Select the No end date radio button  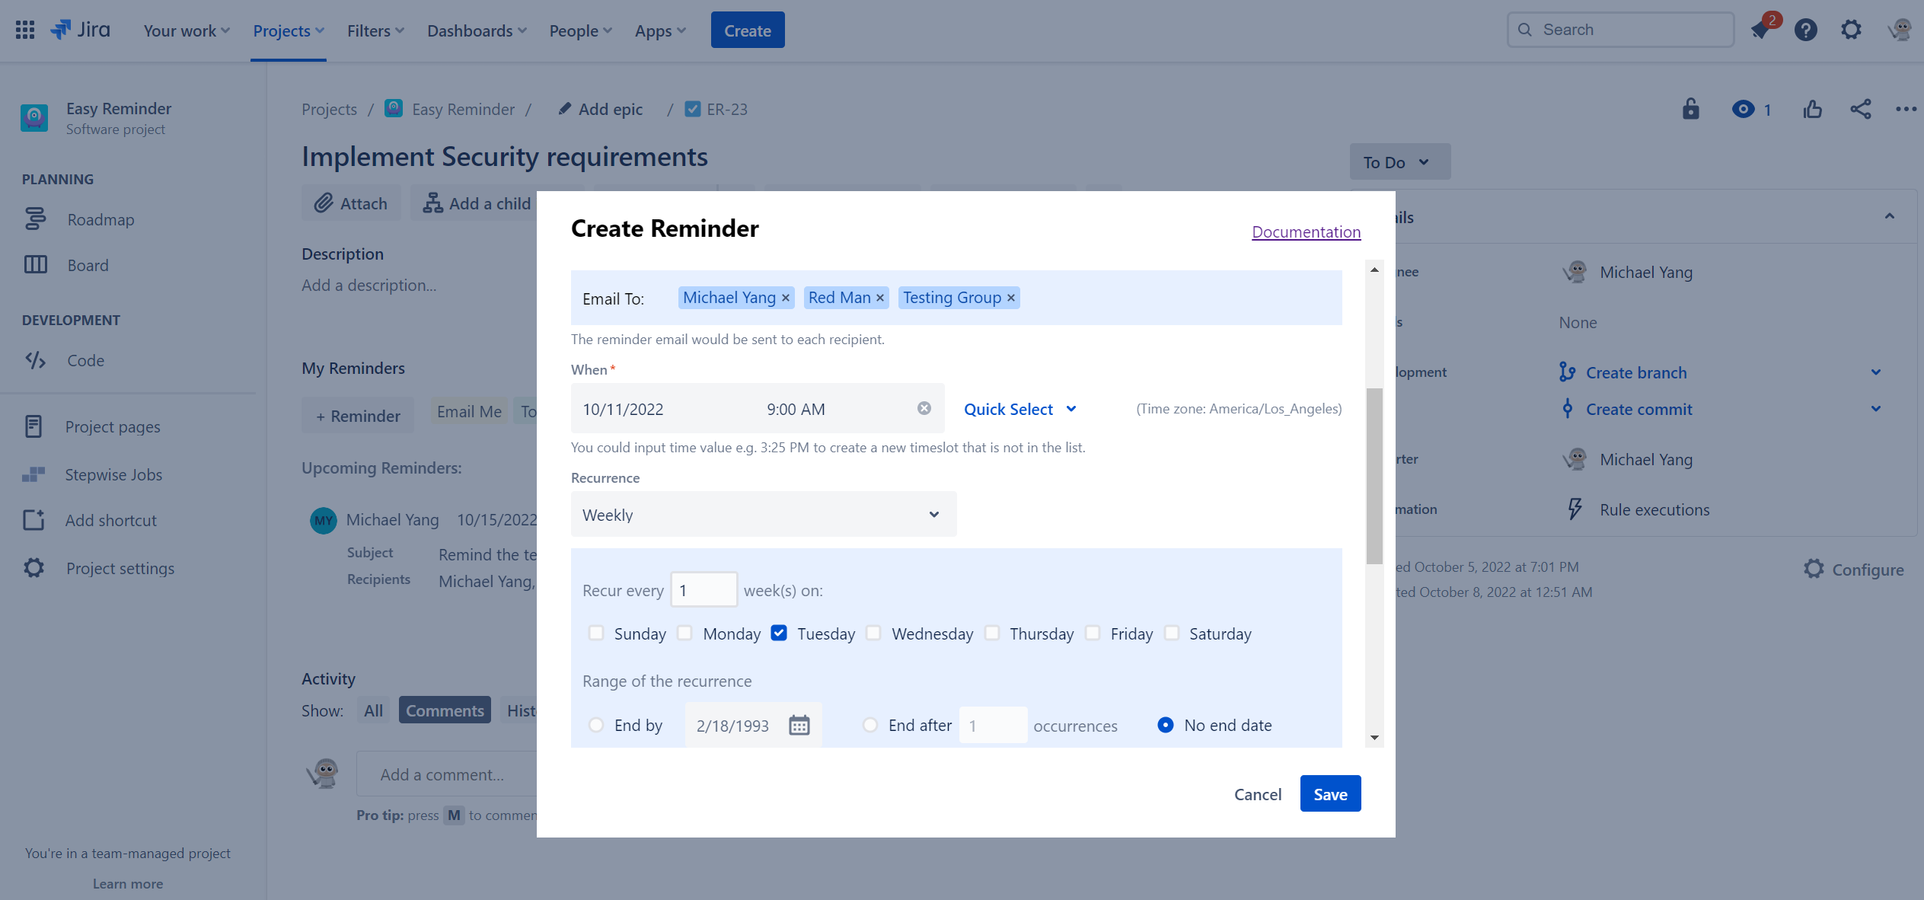pyautogui.click(x=1166, y=725)
